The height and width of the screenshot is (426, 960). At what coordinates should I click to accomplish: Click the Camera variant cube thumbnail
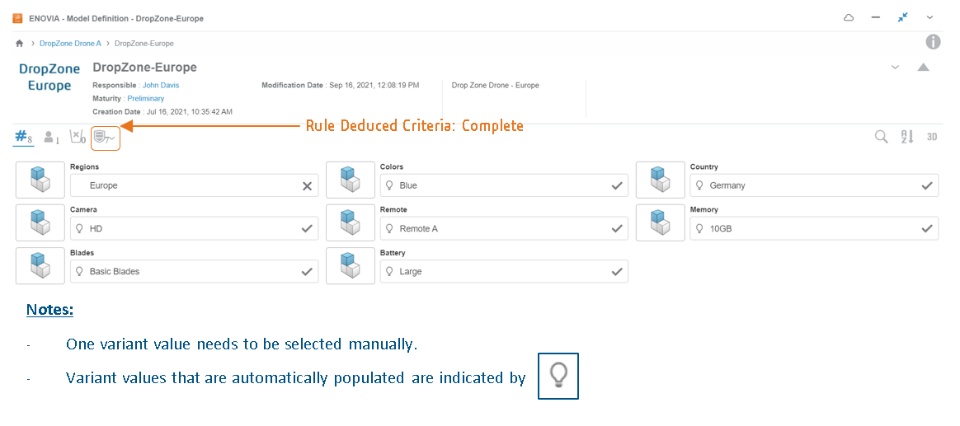(x=40, y=223)
